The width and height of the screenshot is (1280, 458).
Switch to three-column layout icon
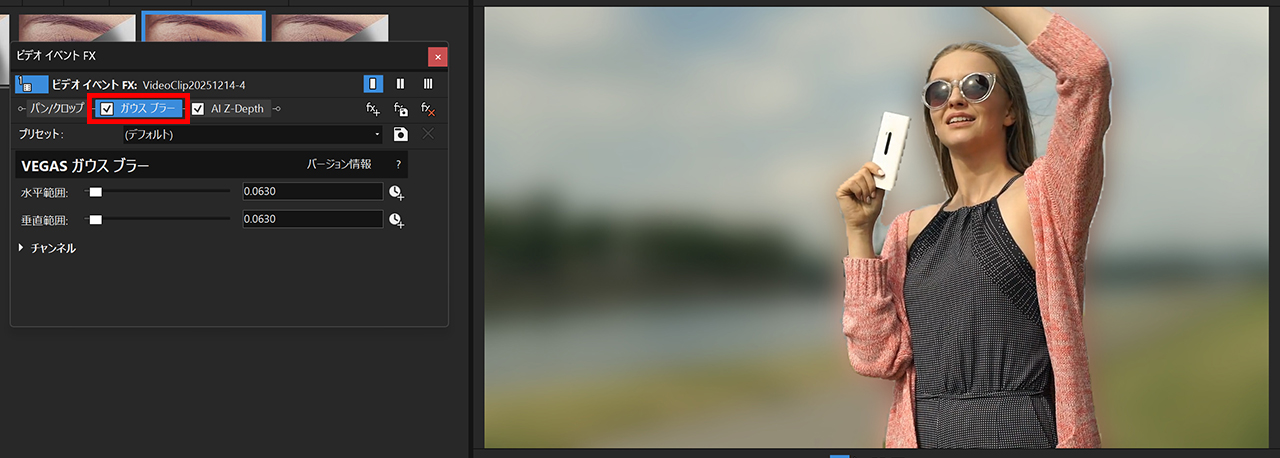pyautogui.click(x=427, y=84)
